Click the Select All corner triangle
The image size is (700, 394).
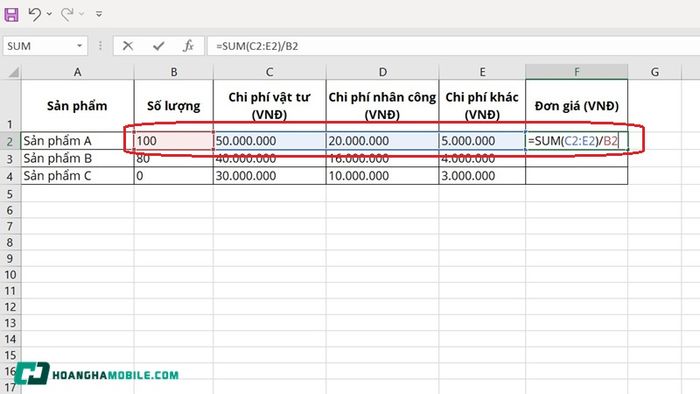coord(14,72)
